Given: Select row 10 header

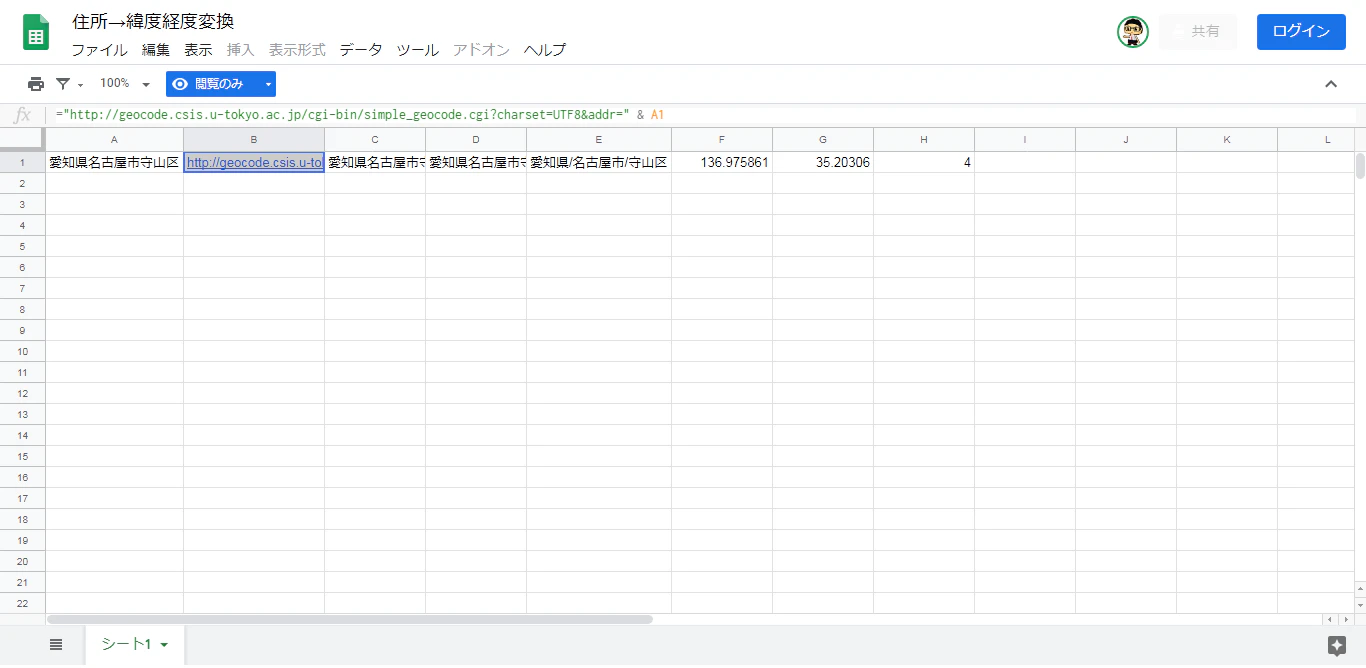Looking at the screenshot, I should click(22, 351).
